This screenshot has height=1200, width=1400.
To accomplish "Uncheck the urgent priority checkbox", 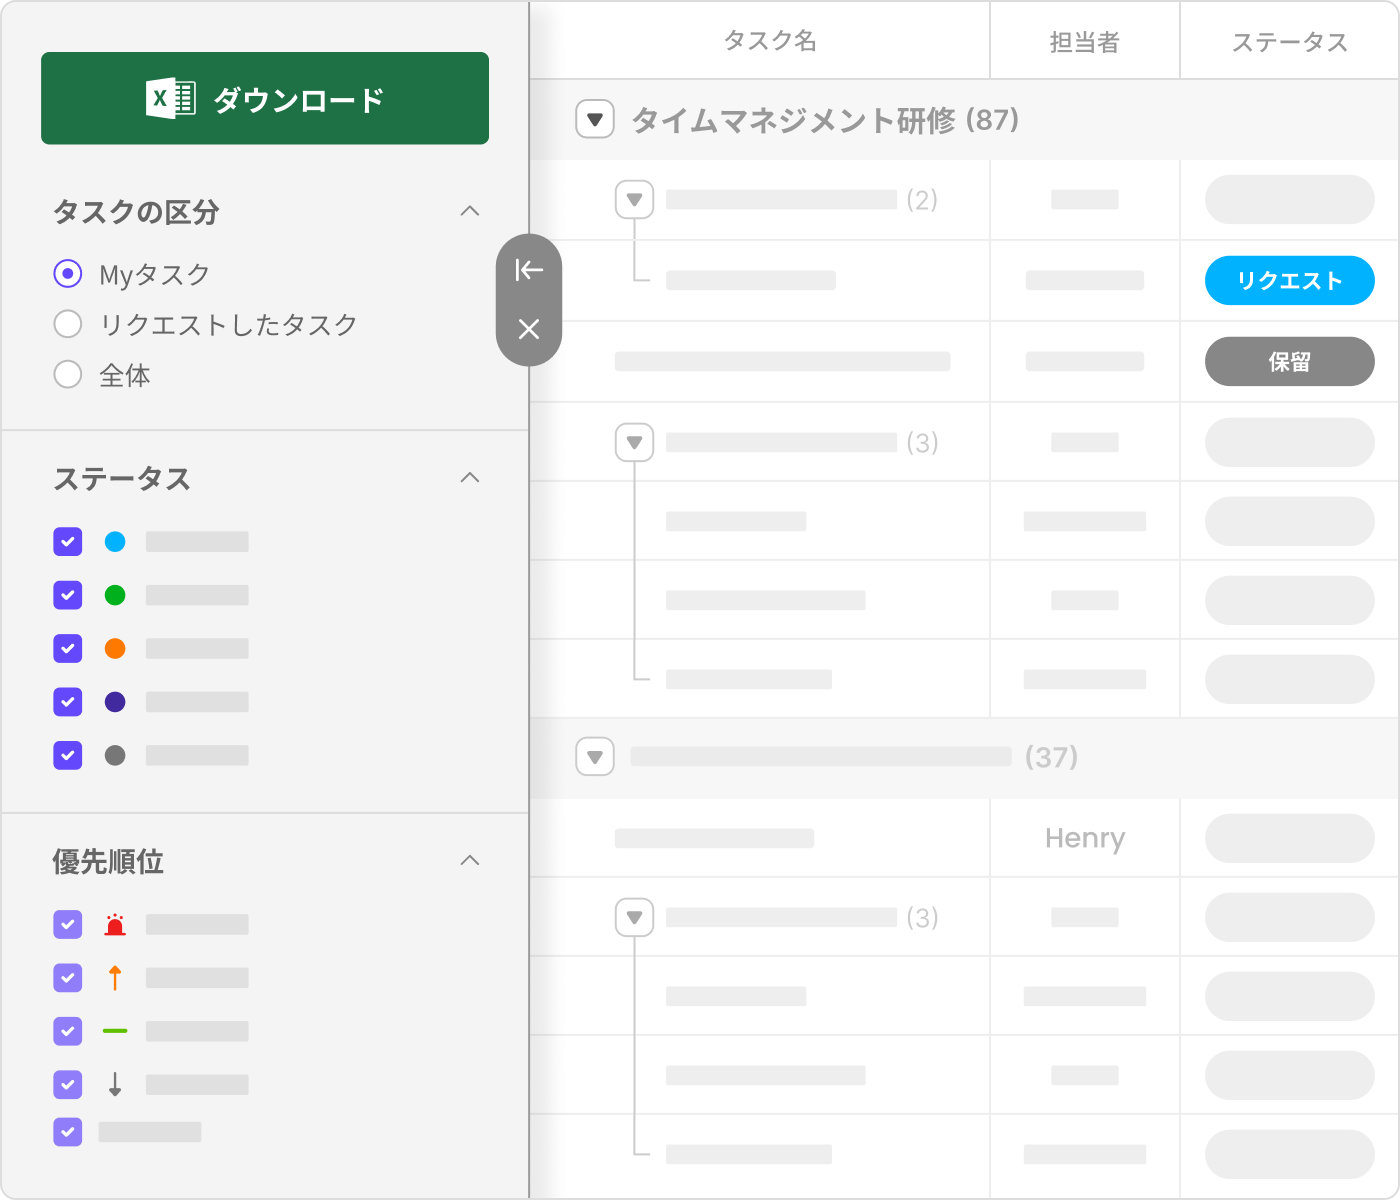I will point(68,925).
